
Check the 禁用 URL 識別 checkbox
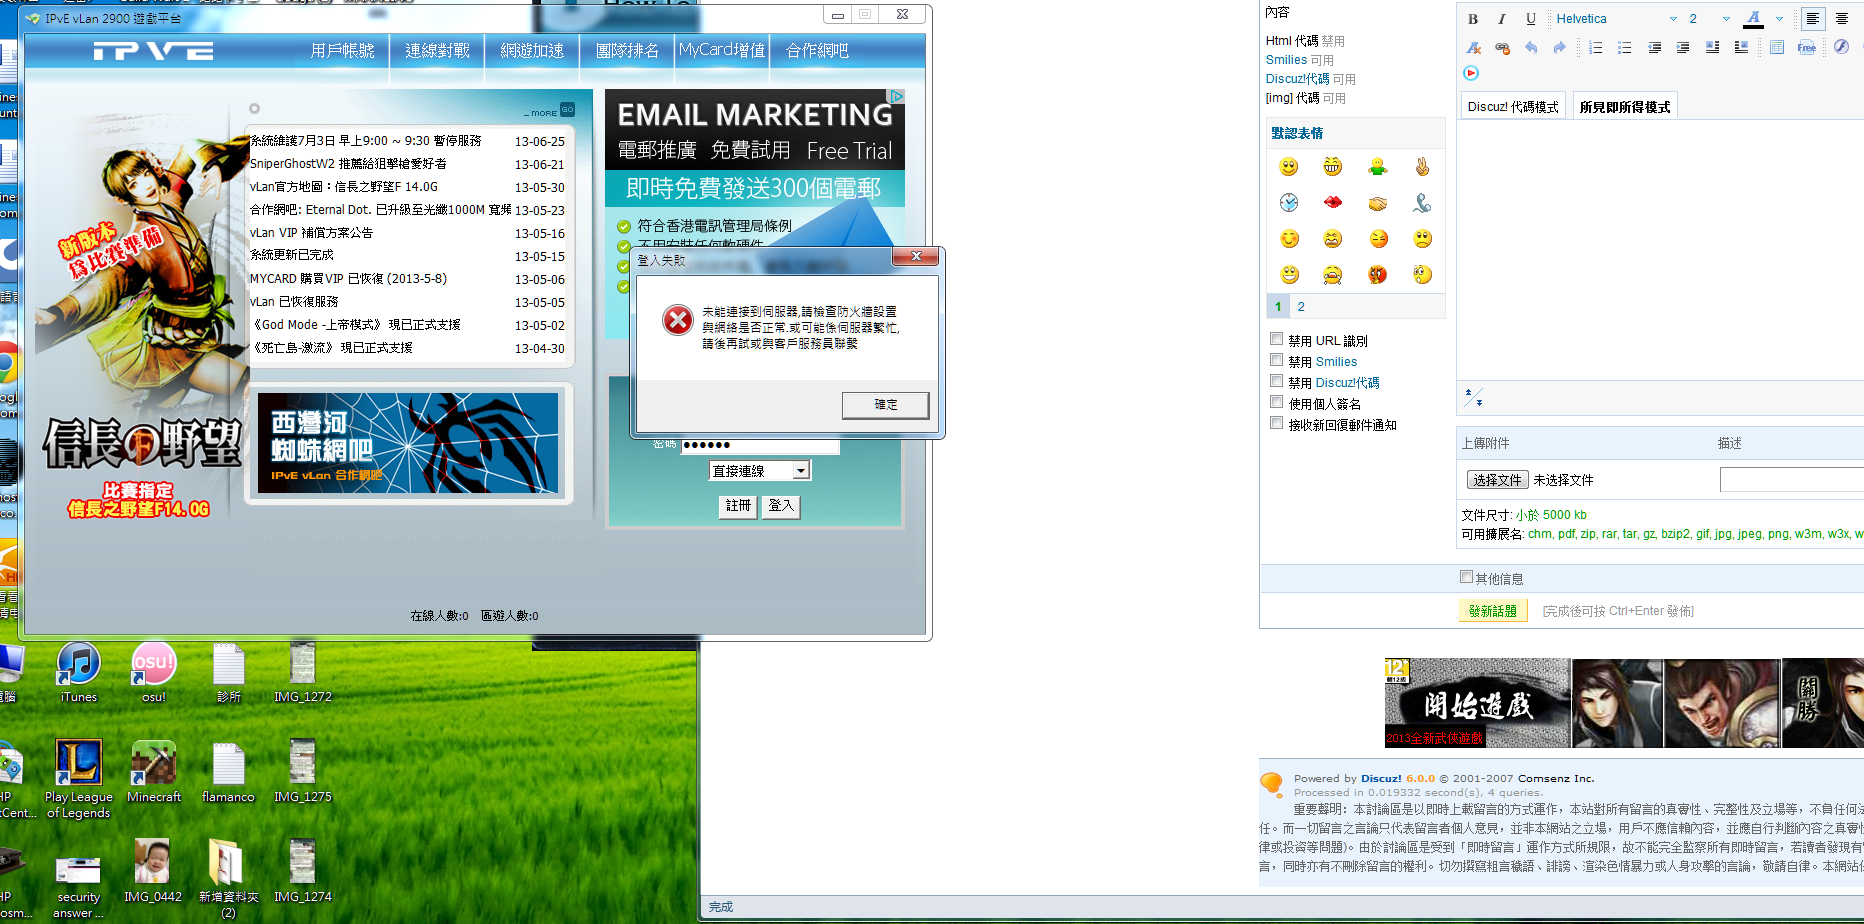(x=1276, y=339)
